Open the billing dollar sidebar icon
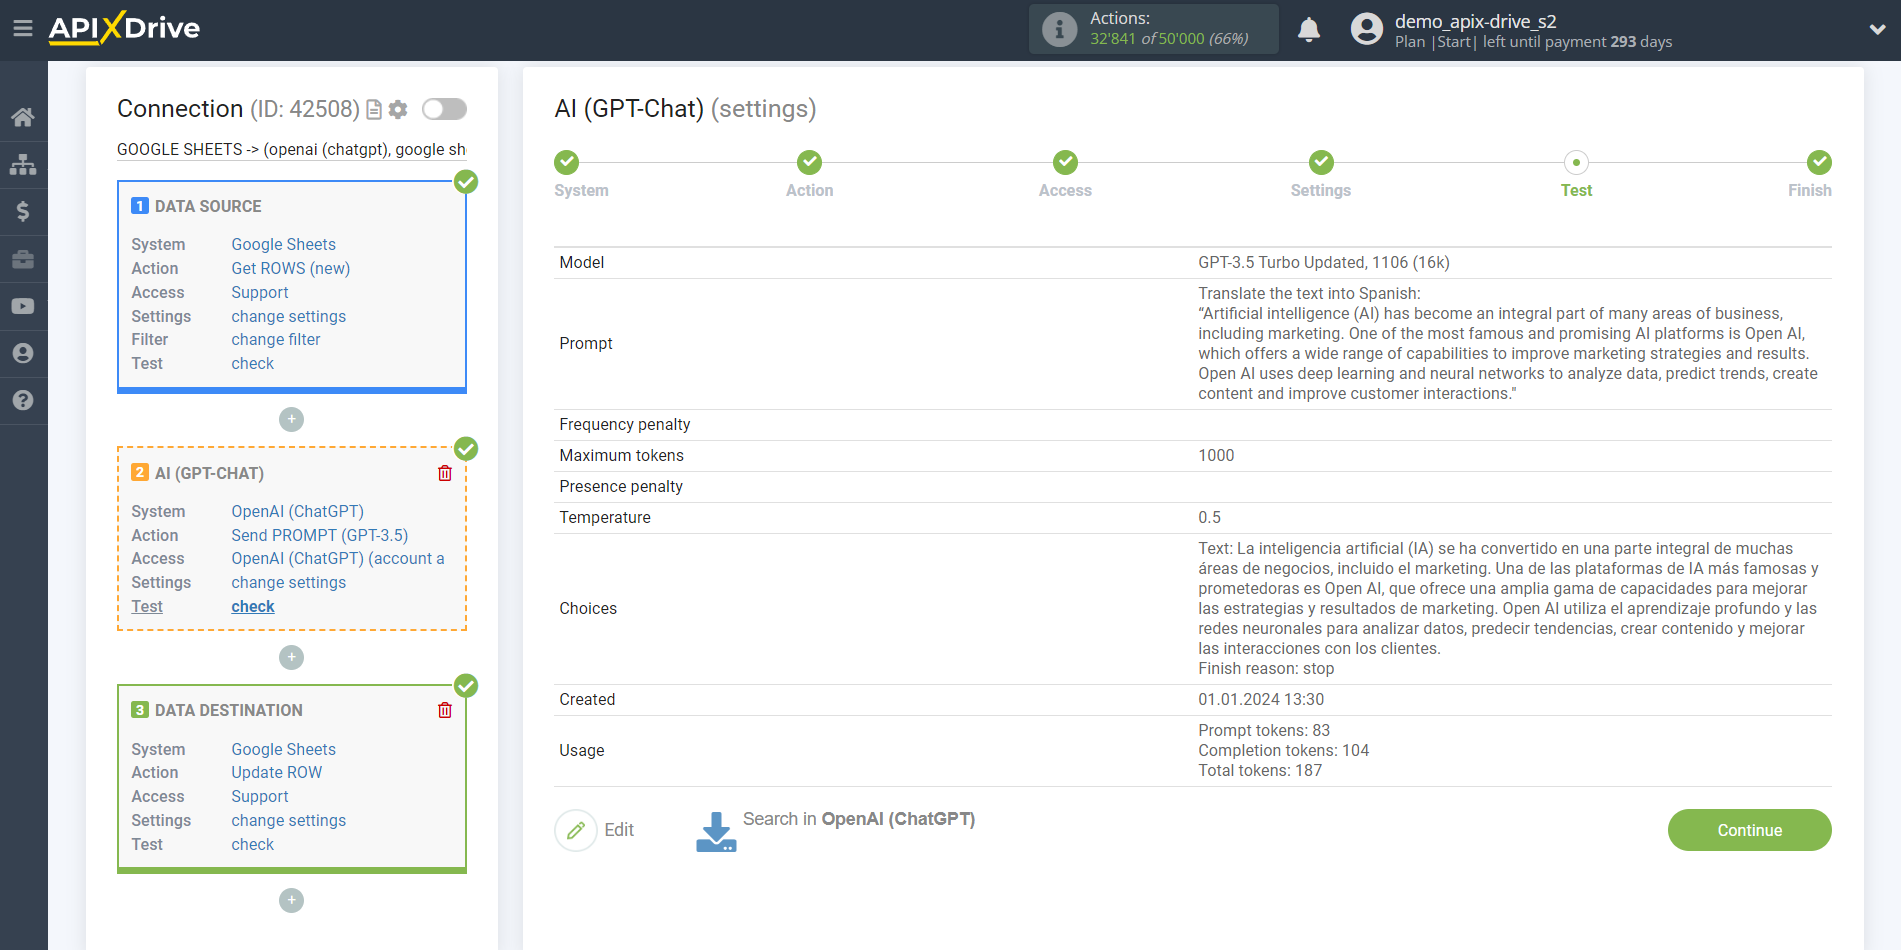This screenshot has width=1901, height=950. 23,211
